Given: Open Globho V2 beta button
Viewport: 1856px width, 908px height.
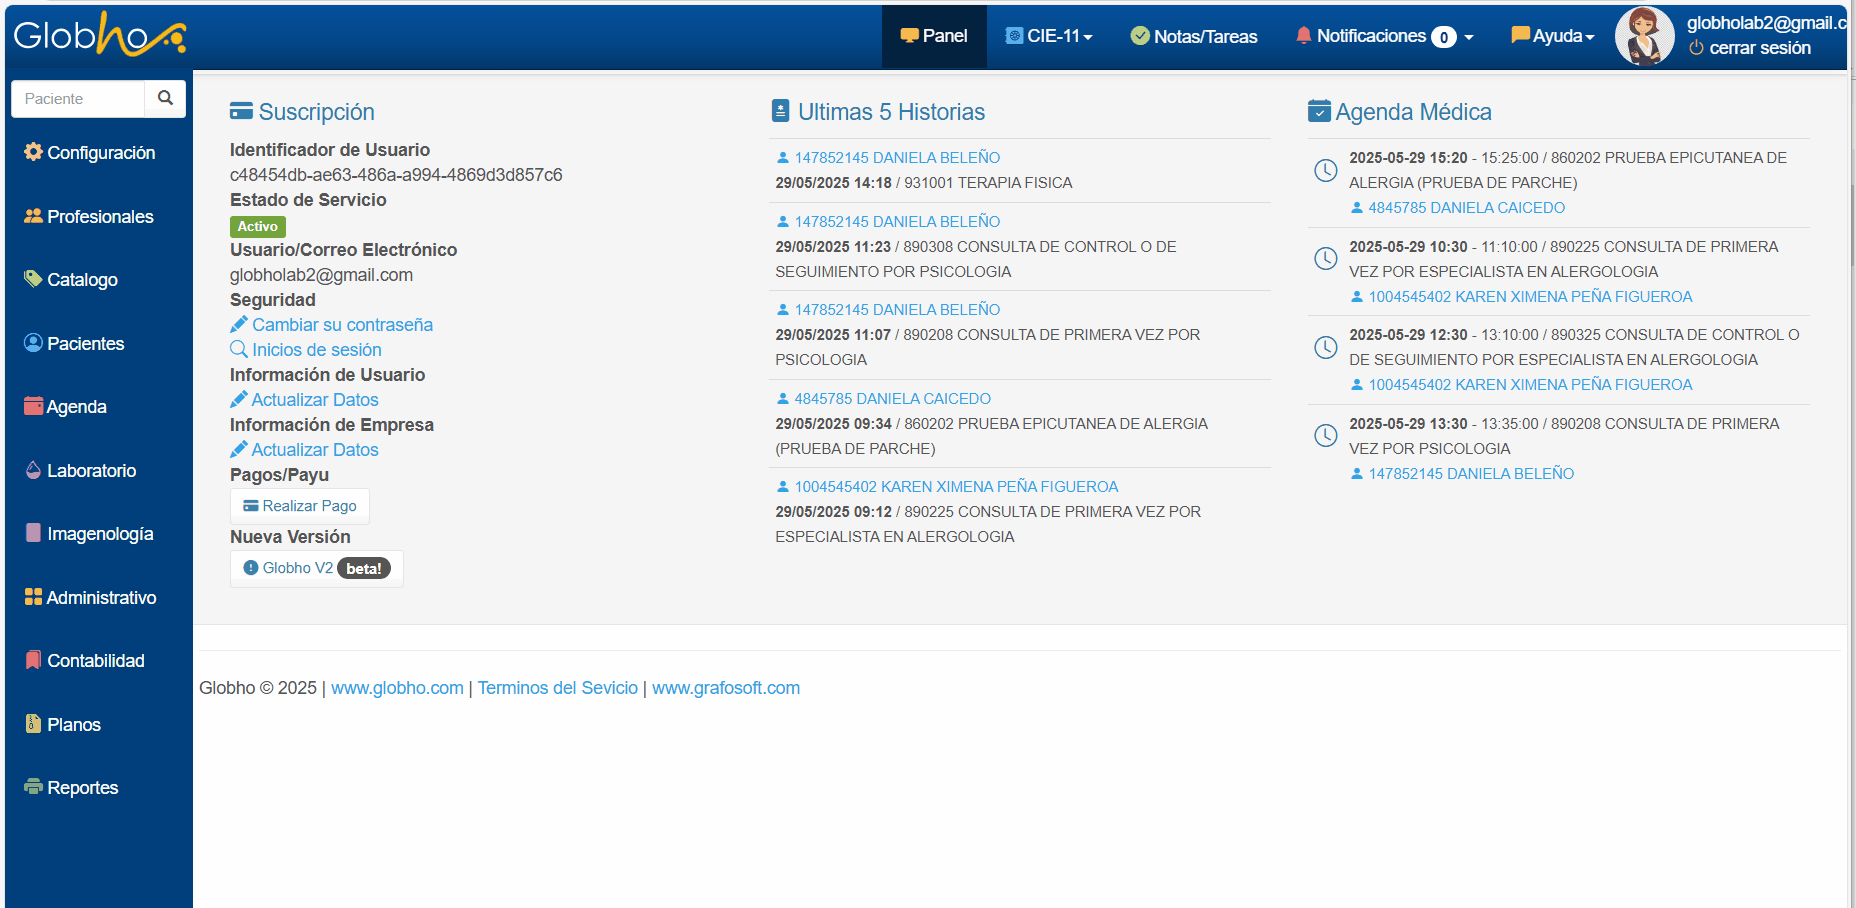Looking at the screenshot, I should click(x=316, y=568).
